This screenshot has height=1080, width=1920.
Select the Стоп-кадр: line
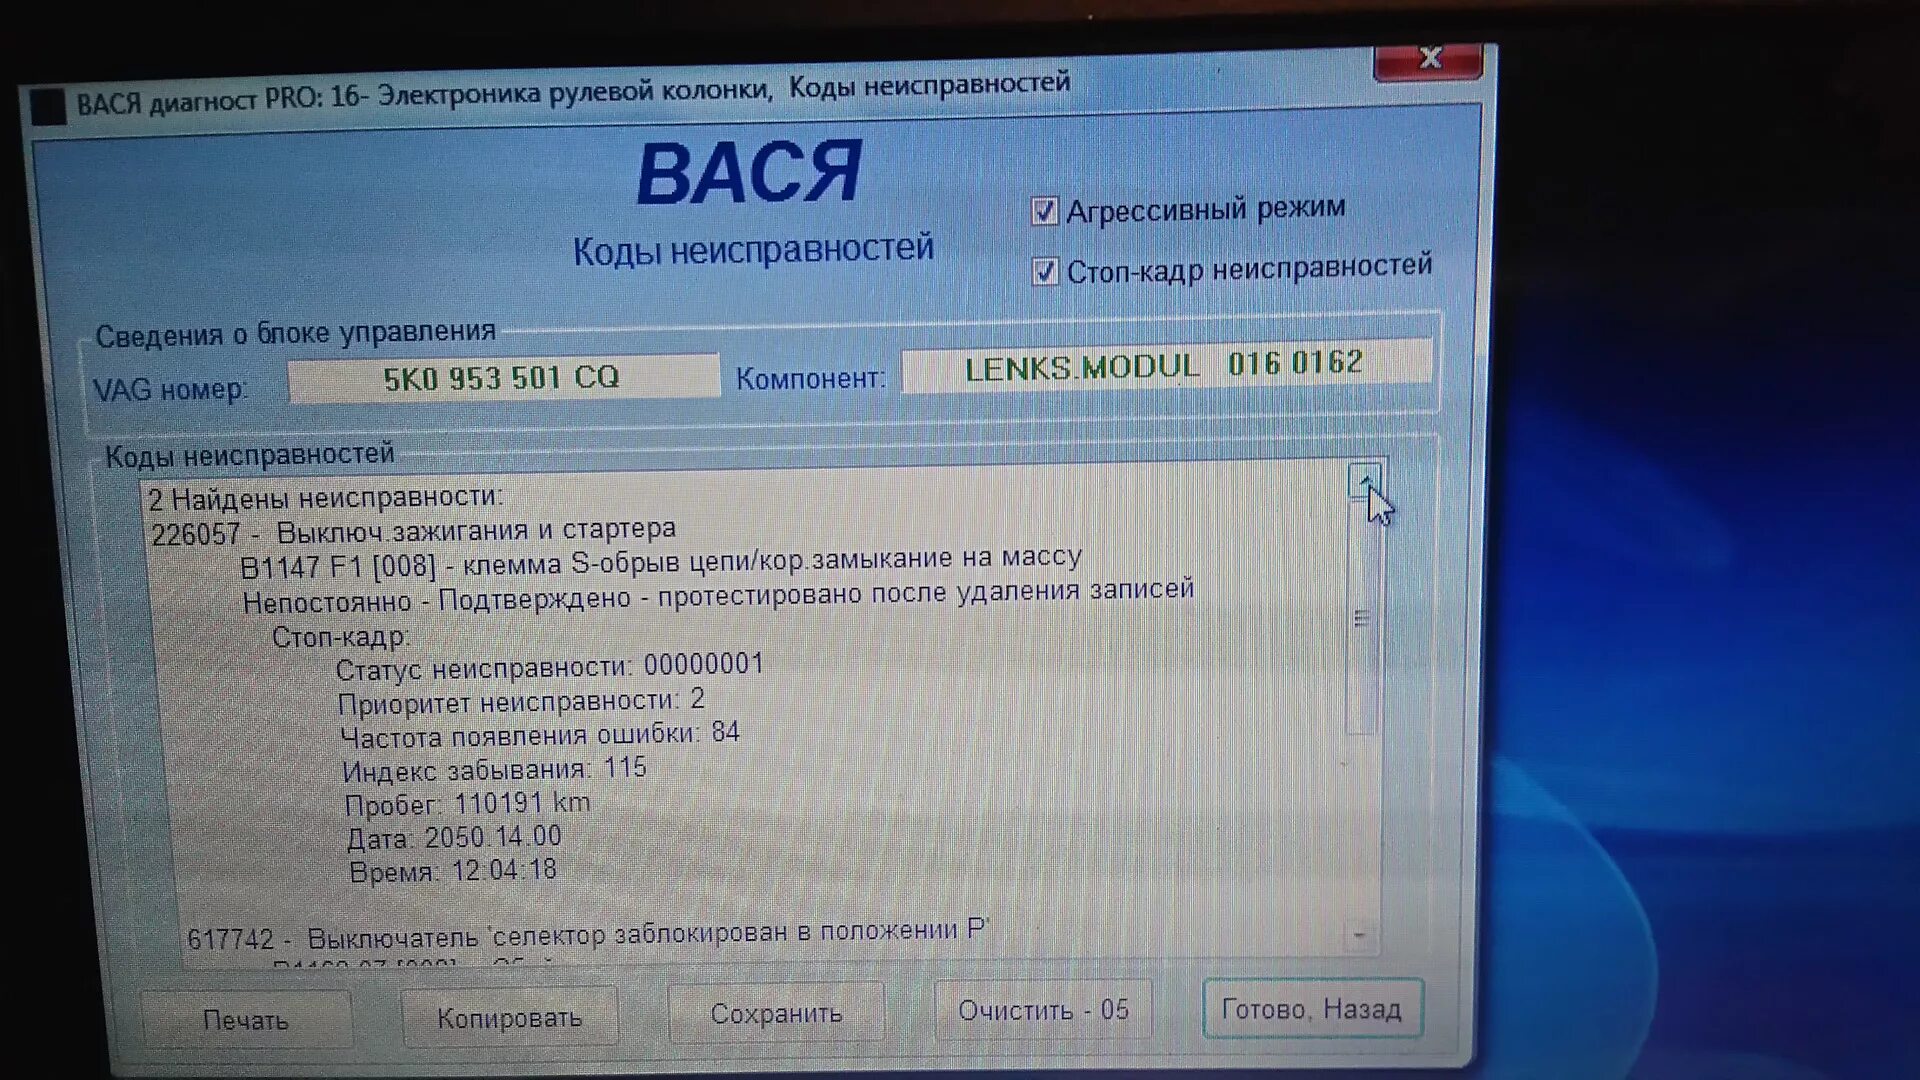click(x=341, y=637)
